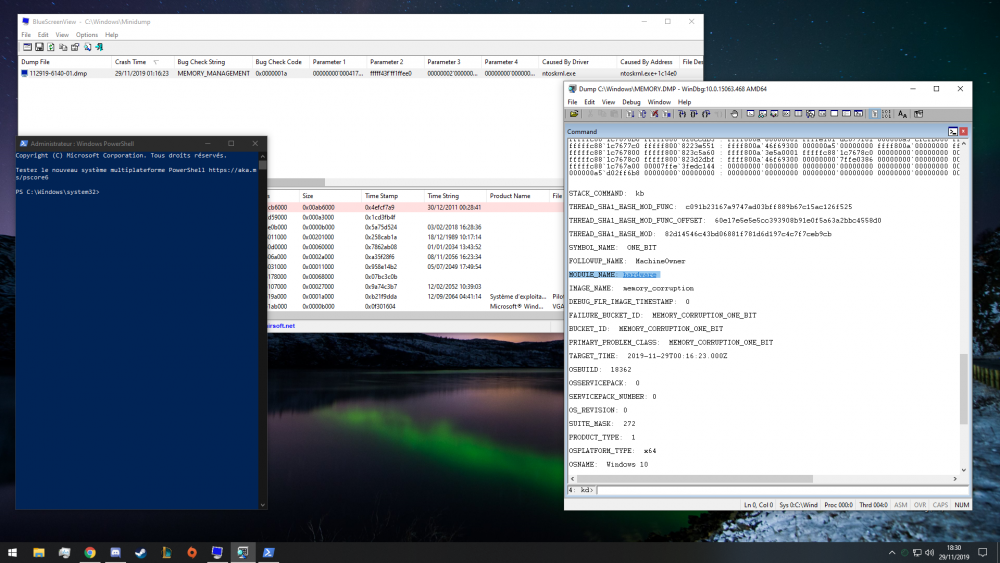
Task: Click the Open source file icon in WinDbg toolbar
Action: coord(574,114)
